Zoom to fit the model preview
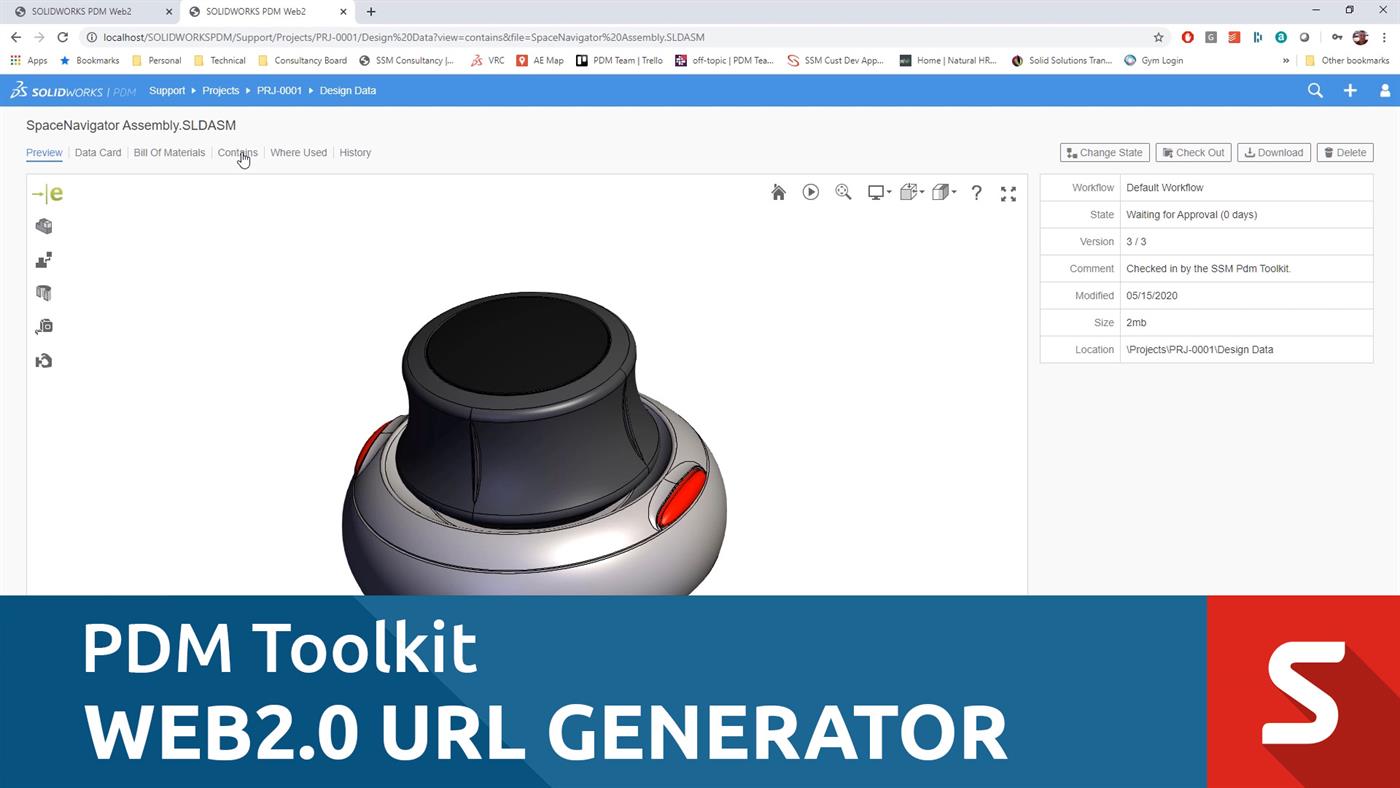Viewport: 1400px width, 788px height. (x=843, y=192)
